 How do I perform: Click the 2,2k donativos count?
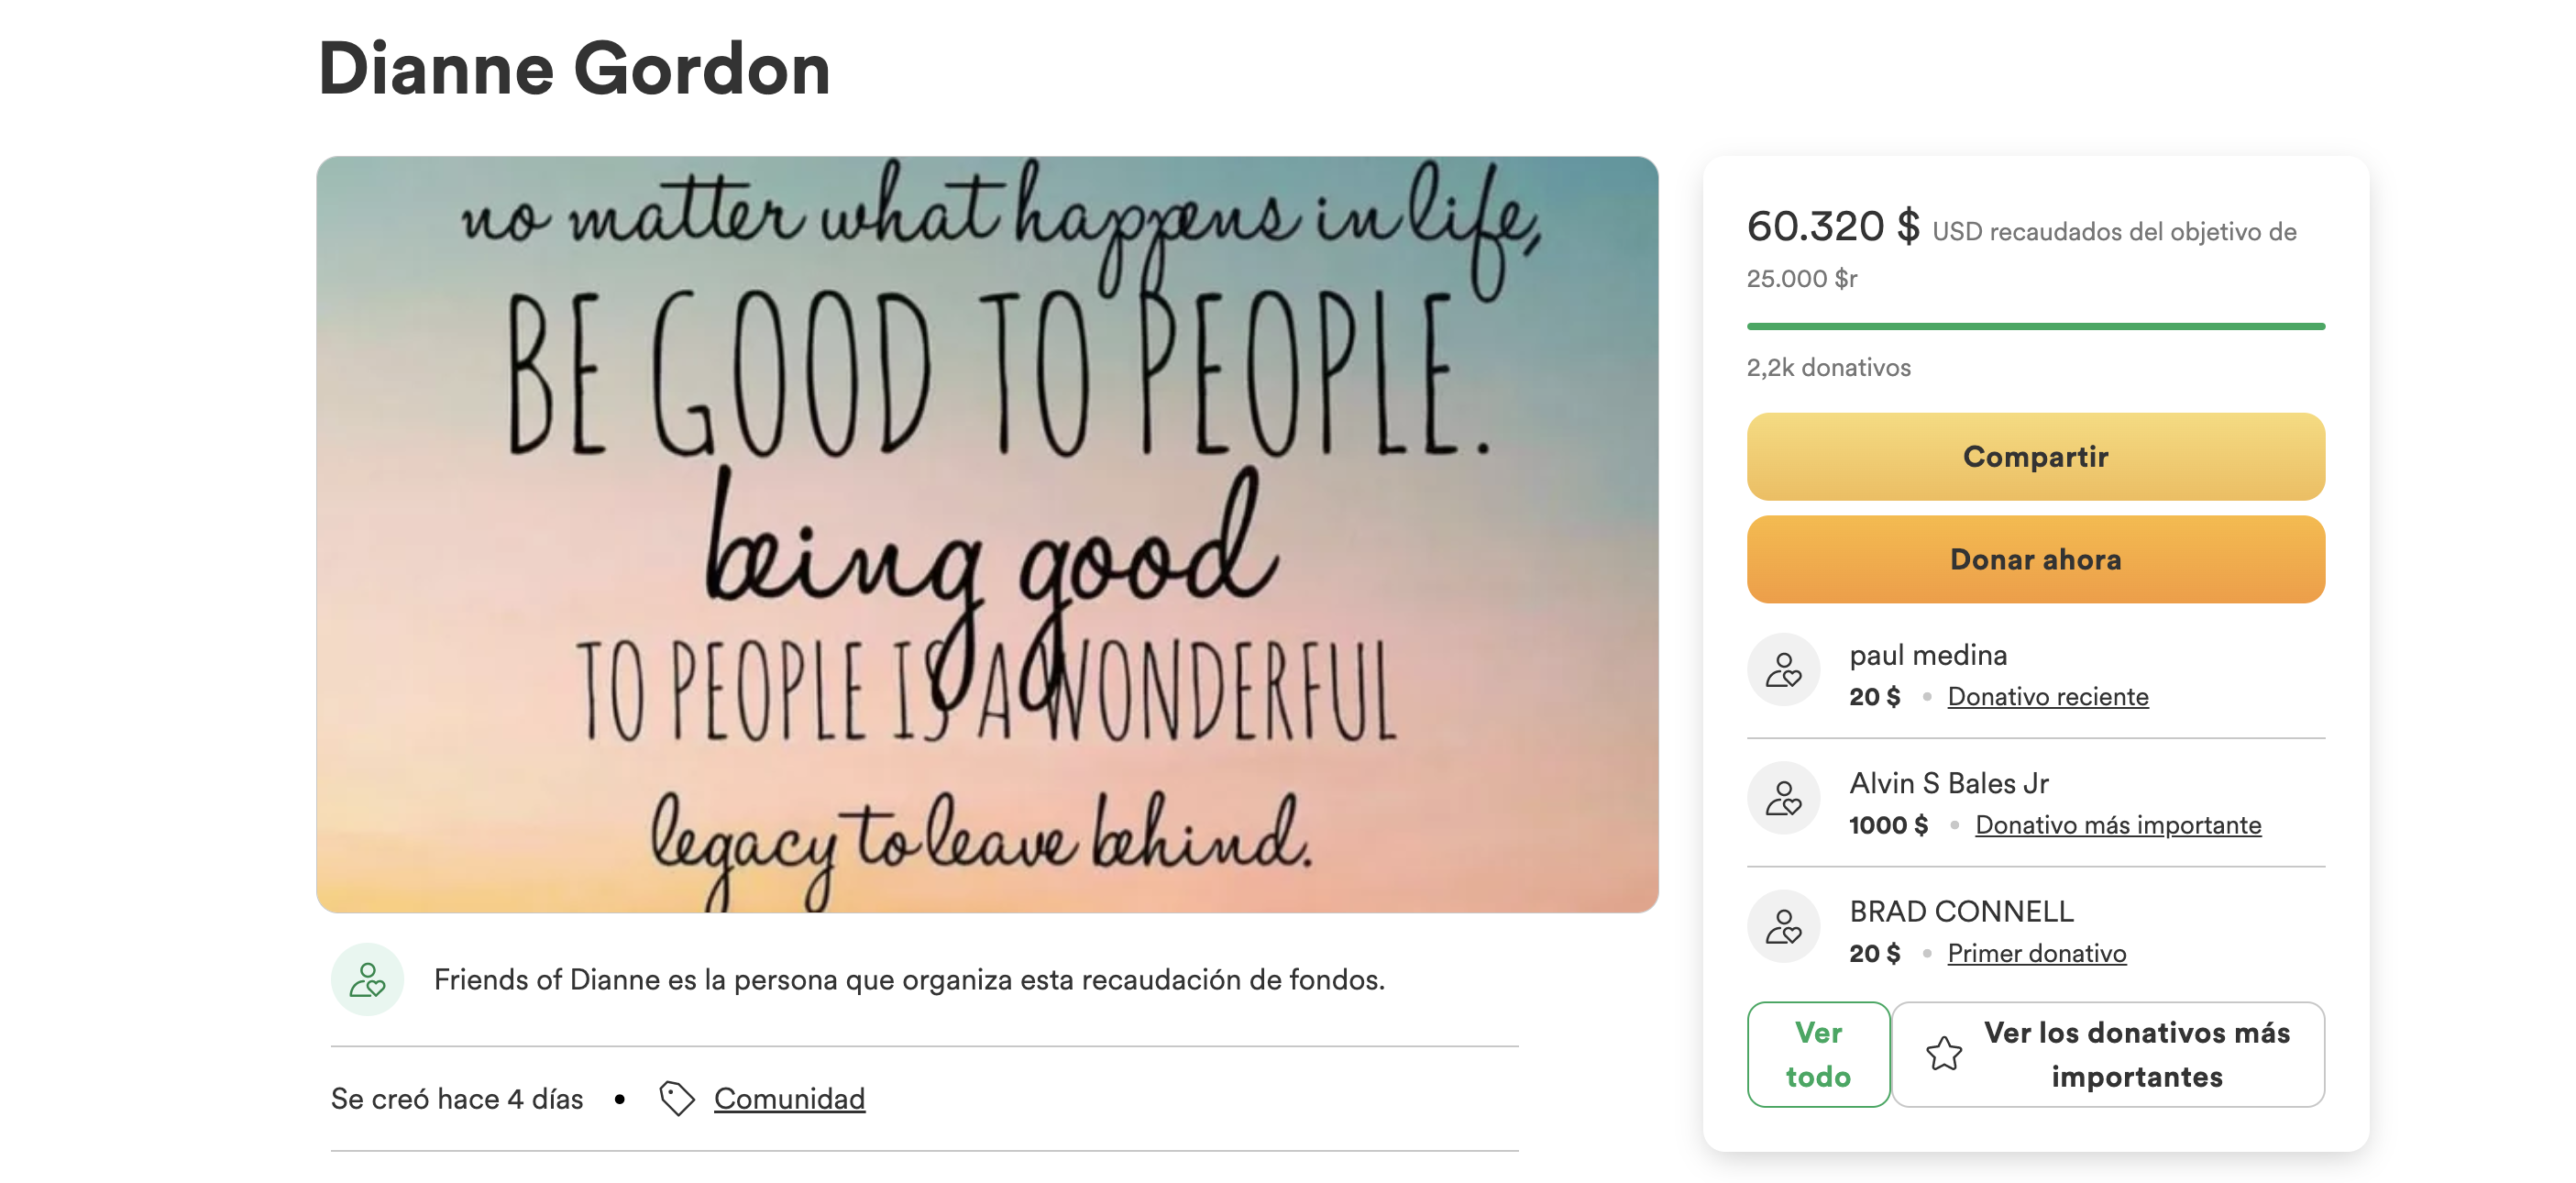coord(1828,367)
